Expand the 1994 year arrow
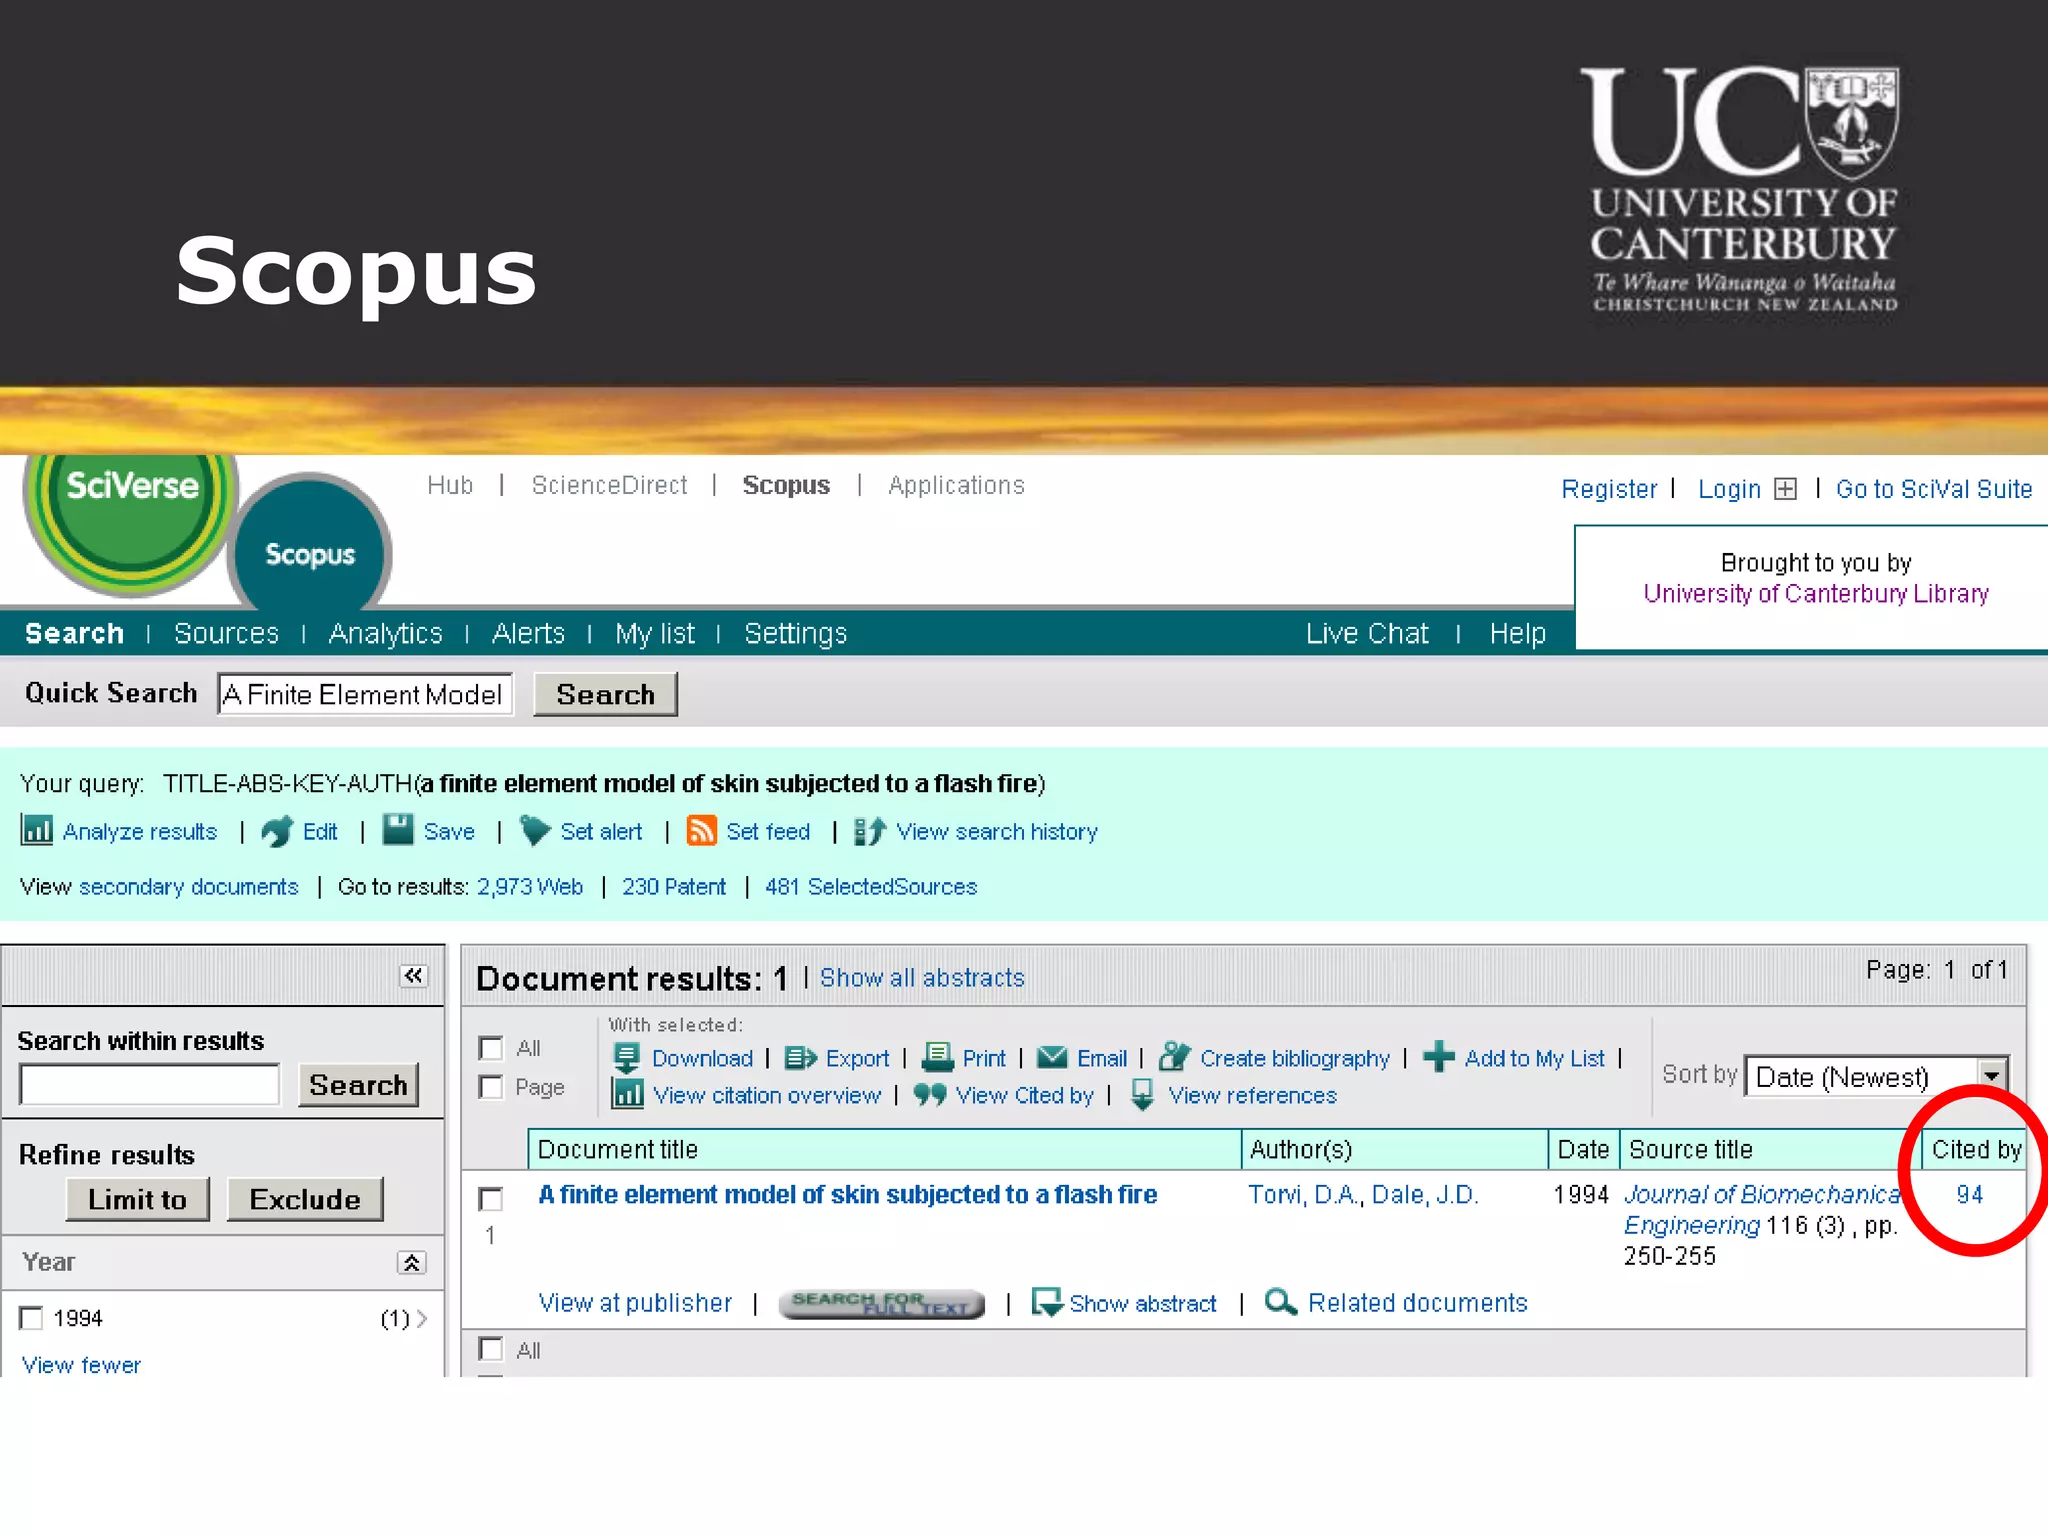This screenshot has width=2048, height=1536. 422,1318
